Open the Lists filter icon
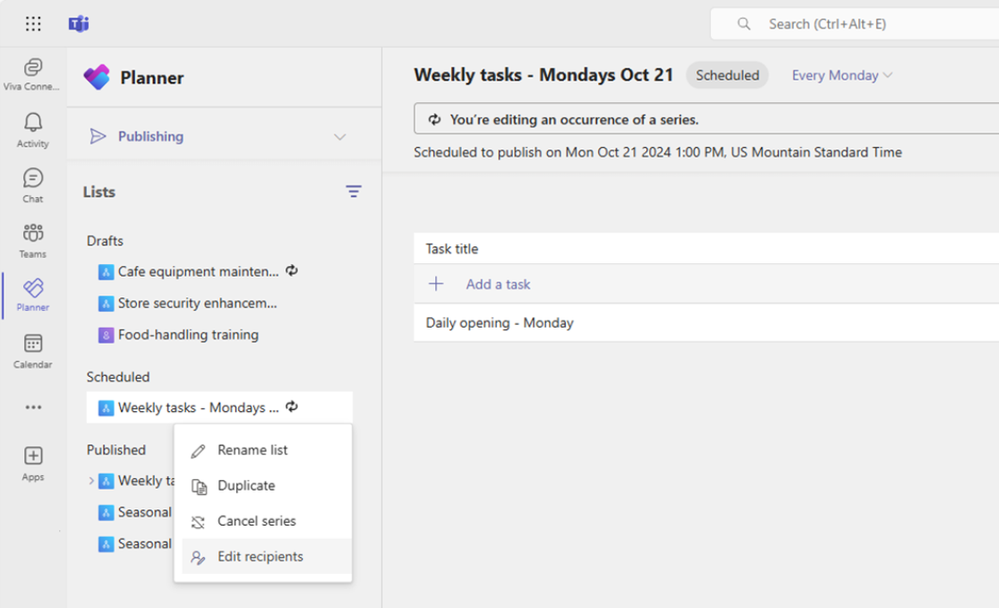This screenshot has height=608, width=999. 353,191
